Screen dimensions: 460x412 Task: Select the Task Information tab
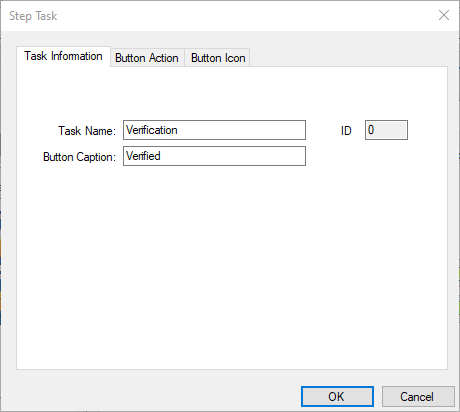(63, 56)
